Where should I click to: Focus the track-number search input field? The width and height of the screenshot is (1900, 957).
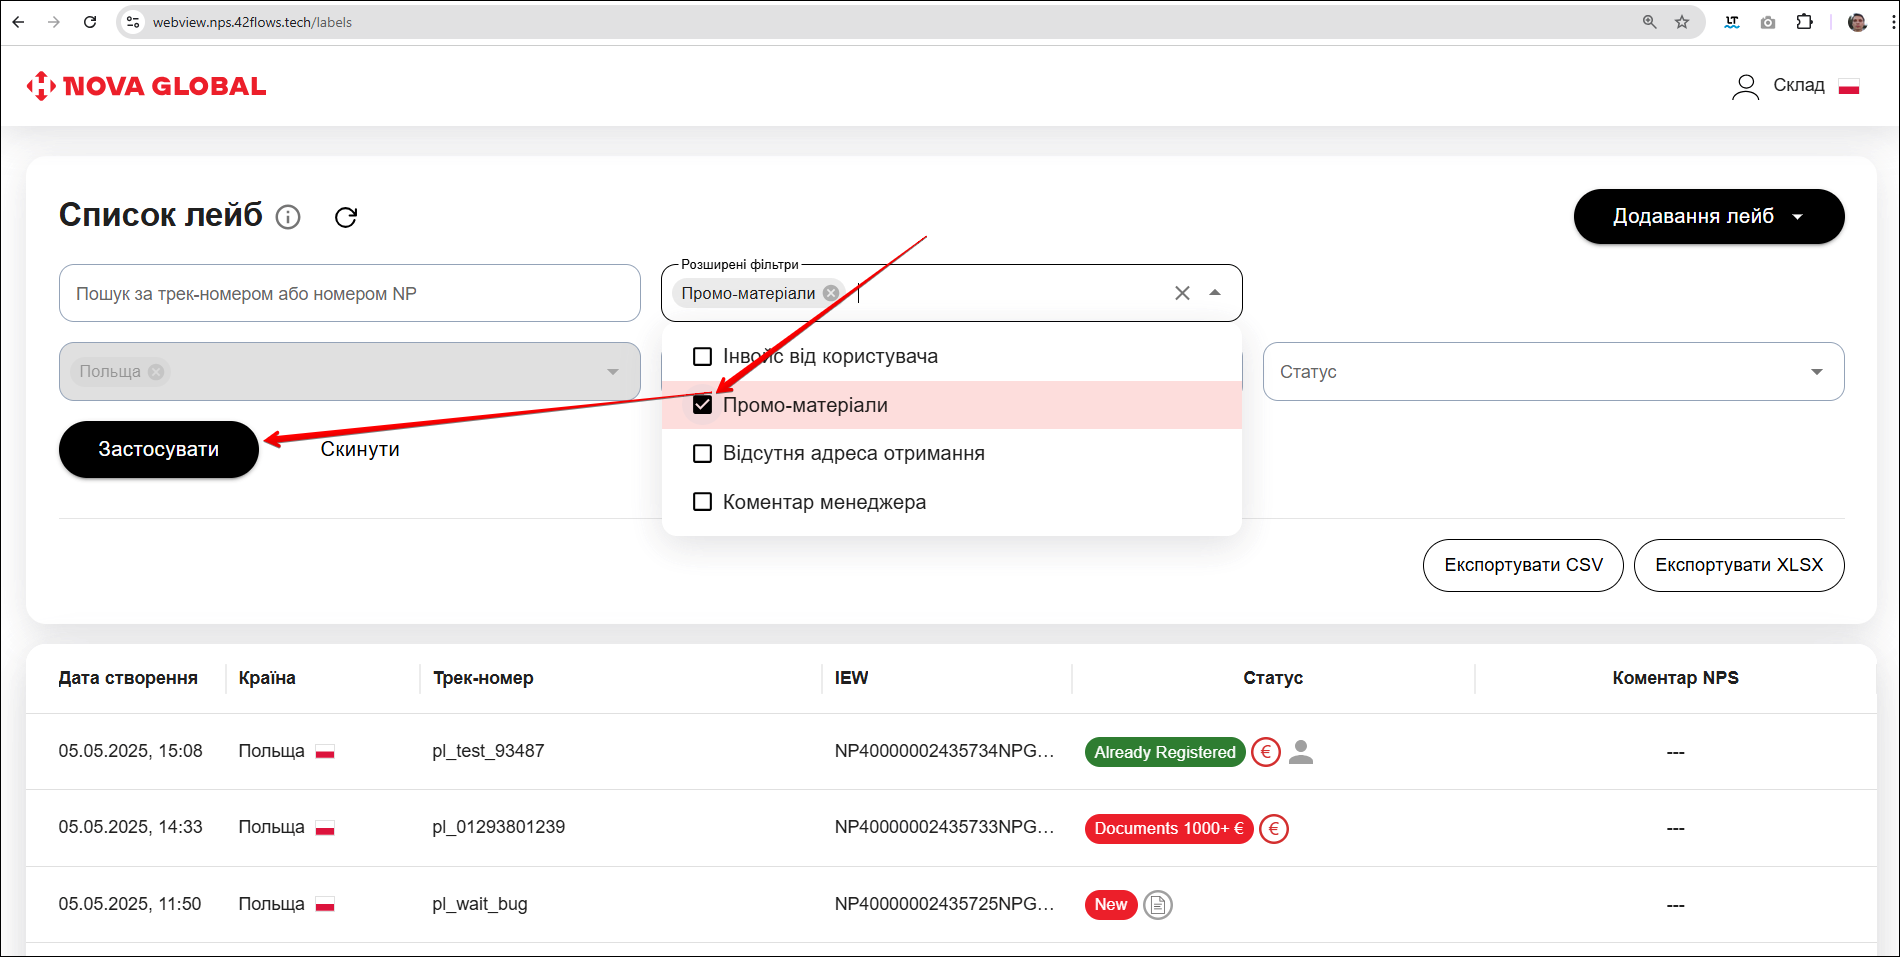349,294
